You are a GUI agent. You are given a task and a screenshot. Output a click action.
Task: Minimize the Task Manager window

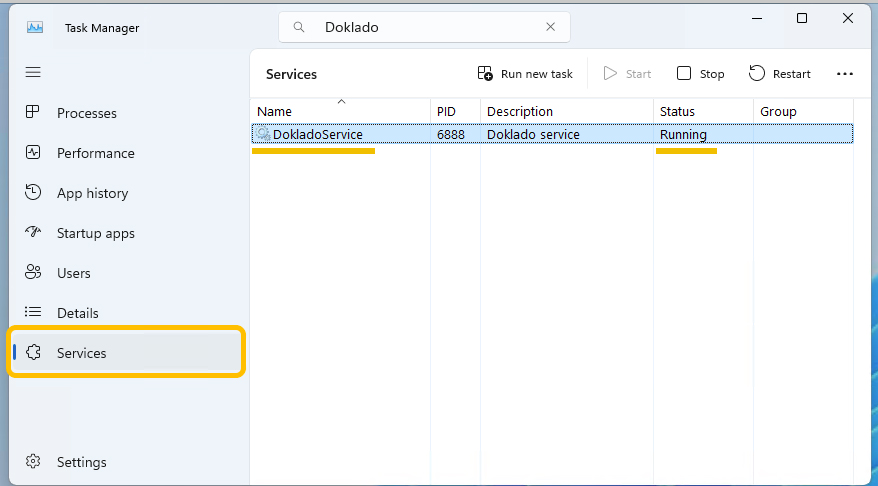[x=757, y=18]
